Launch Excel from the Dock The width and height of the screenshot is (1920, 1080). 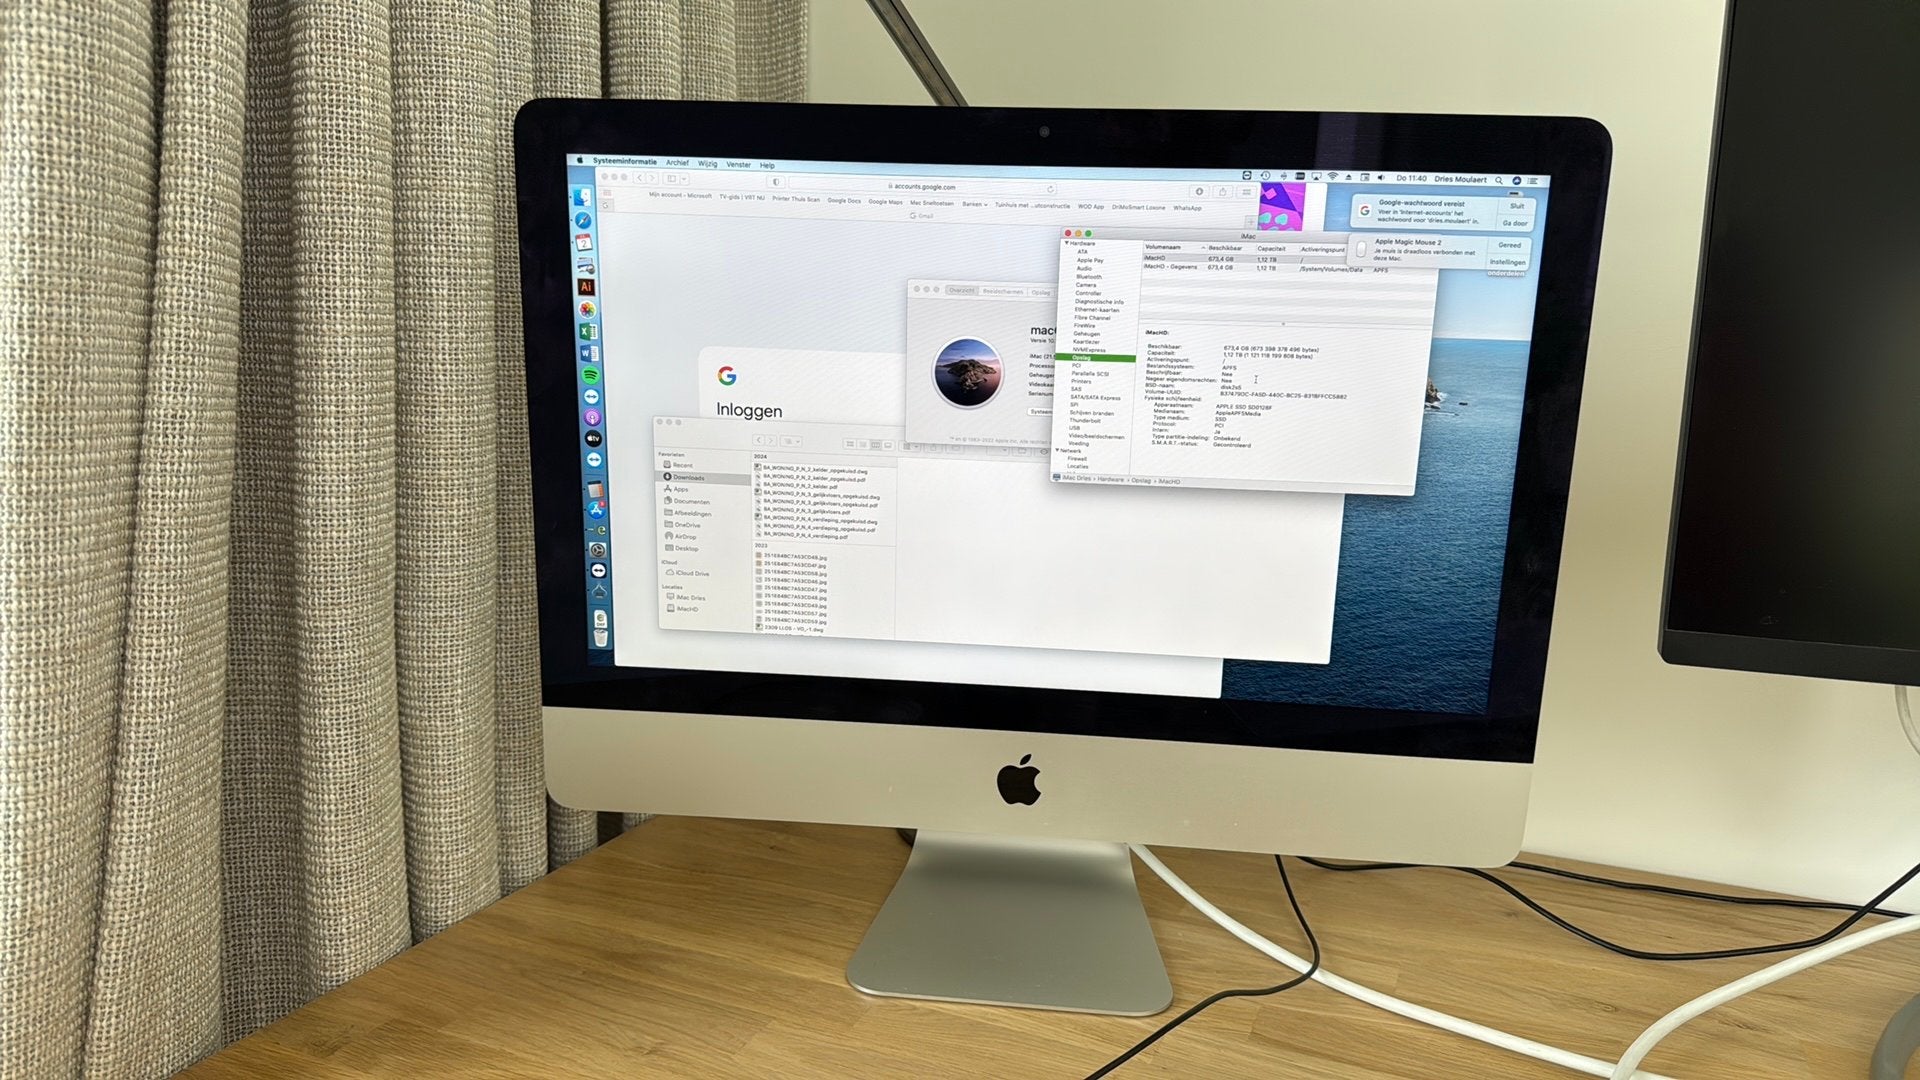[588, 331]
